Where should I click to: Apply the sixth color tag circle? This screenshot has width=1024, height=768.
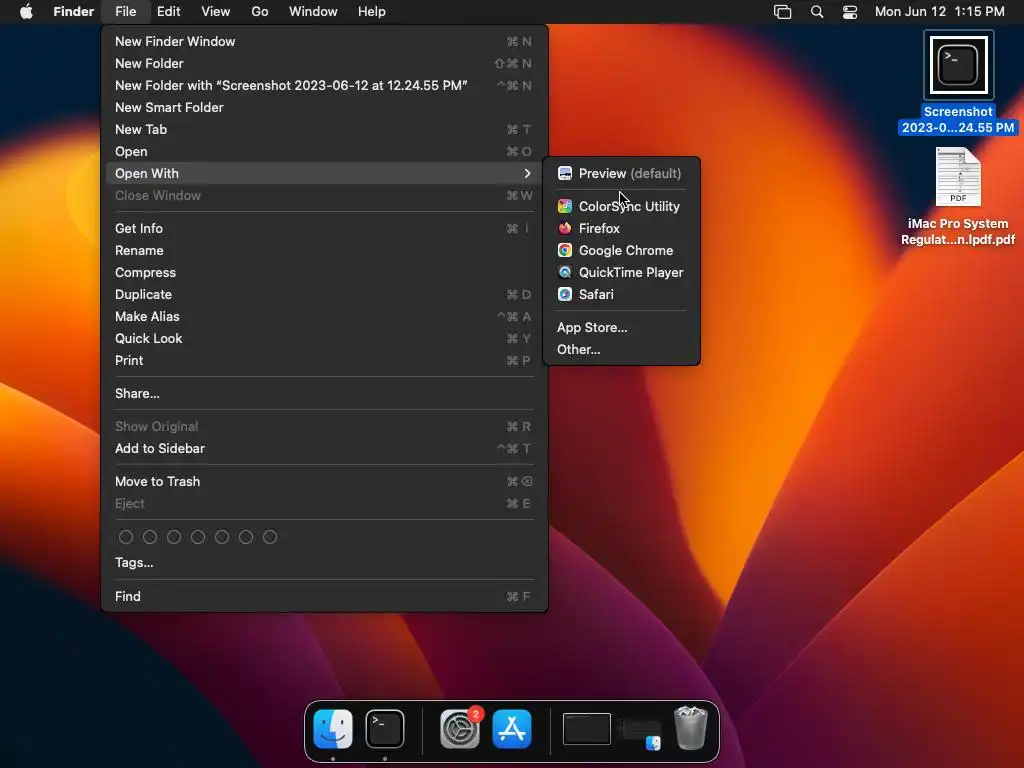click(246, 537)
